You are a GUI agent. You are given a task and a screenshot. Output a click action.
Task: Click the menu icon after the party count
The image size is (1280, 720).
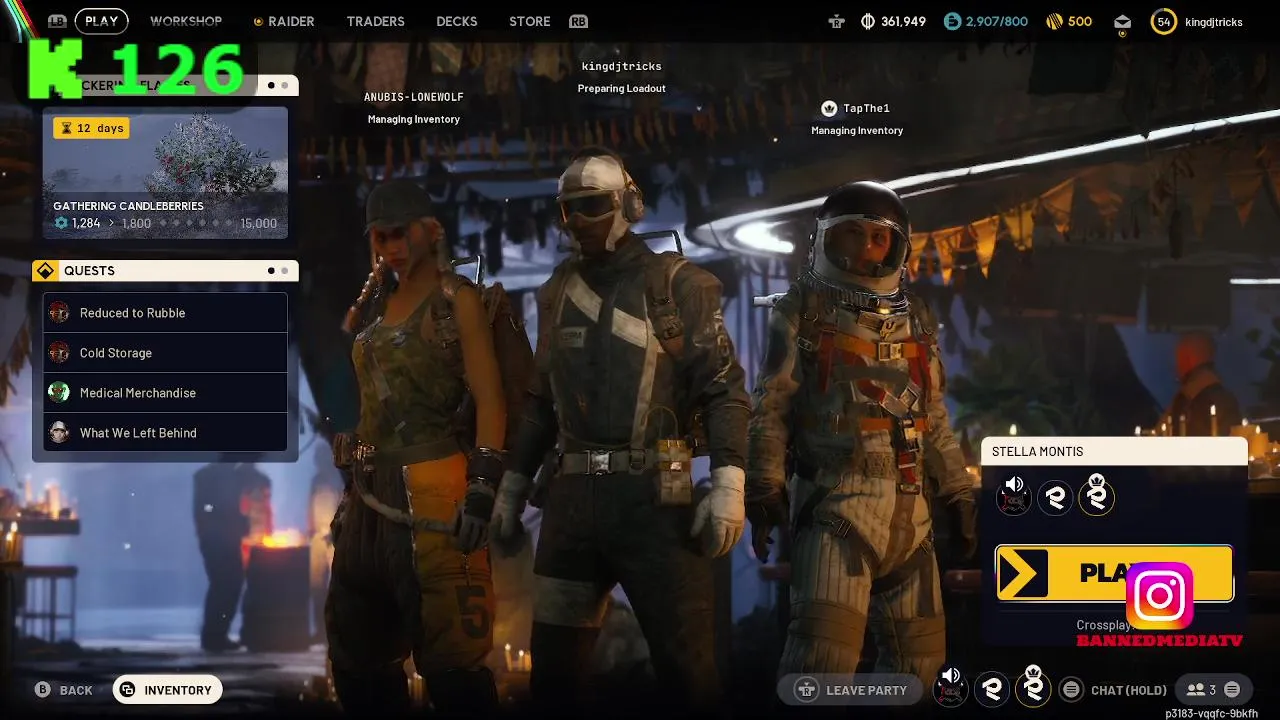(x=1232, y=690)
